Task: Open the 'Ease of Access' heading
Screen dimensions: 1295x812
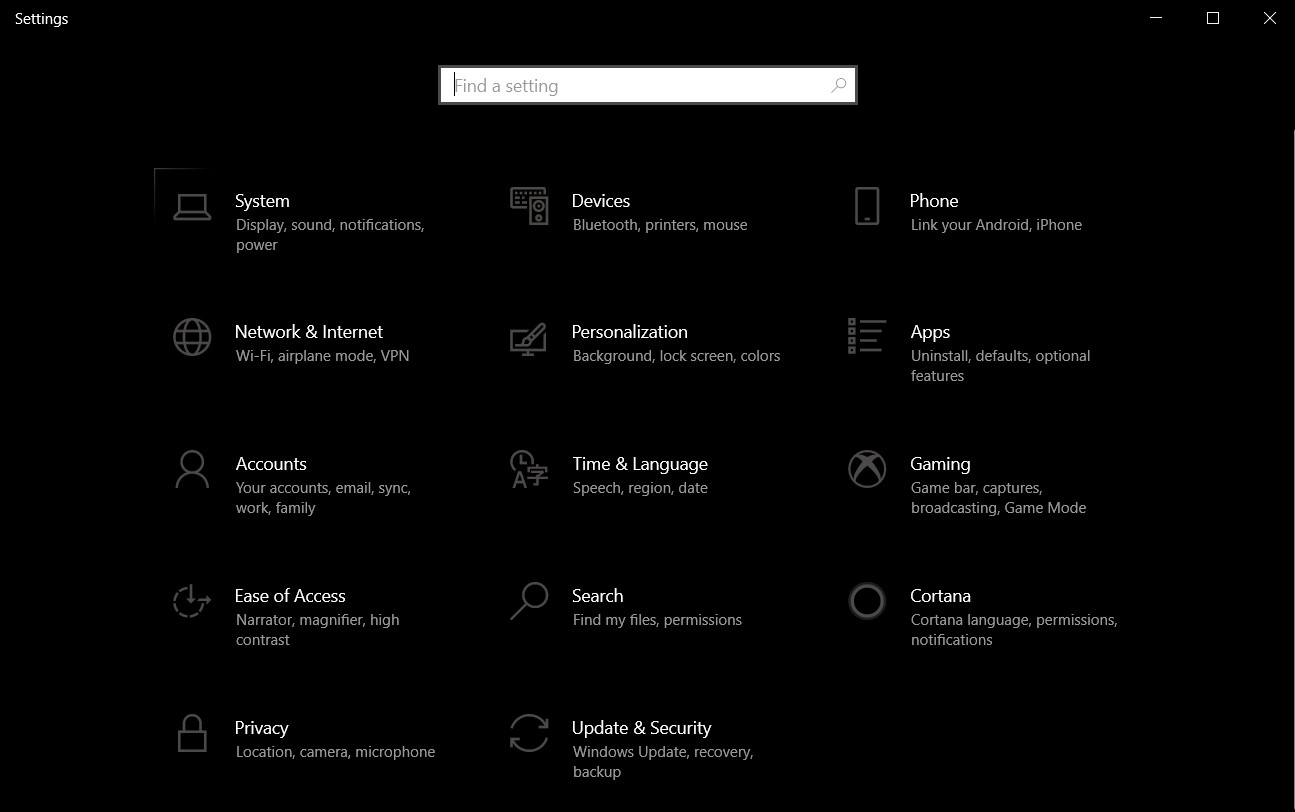Action: [x=290, y=596]
